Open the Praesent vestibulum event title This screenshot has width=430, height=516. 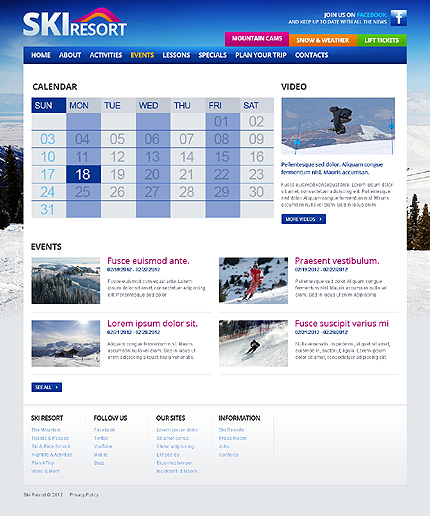pos(337,261)
